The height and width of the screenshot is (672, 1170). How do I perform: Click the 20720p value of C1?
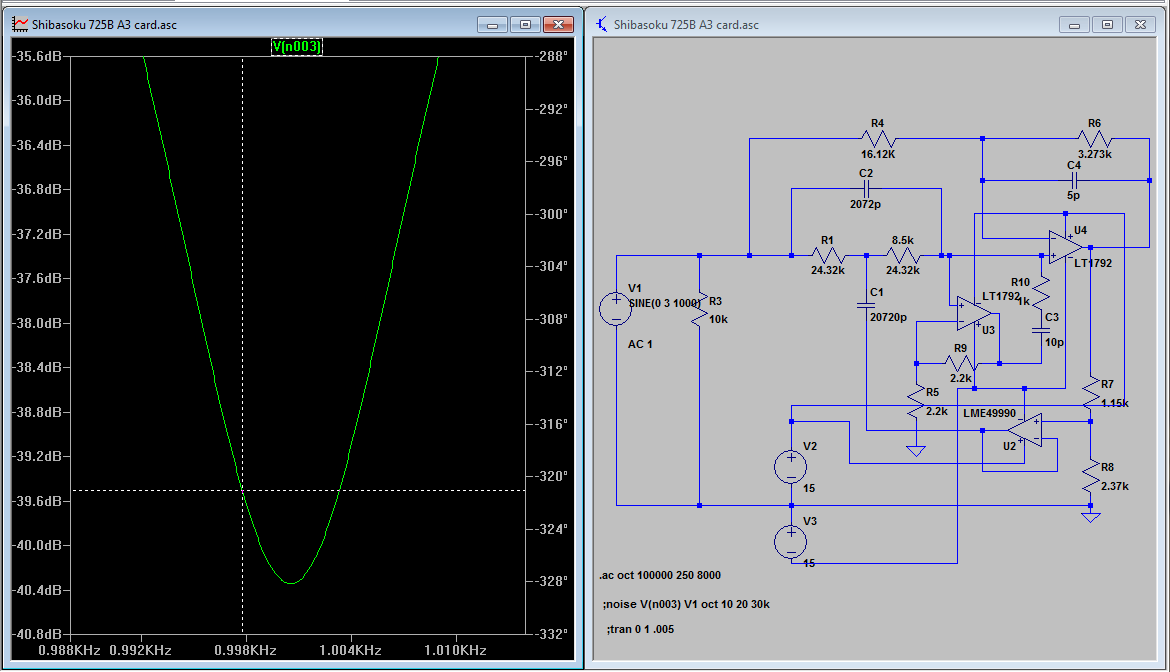point(889,317)
